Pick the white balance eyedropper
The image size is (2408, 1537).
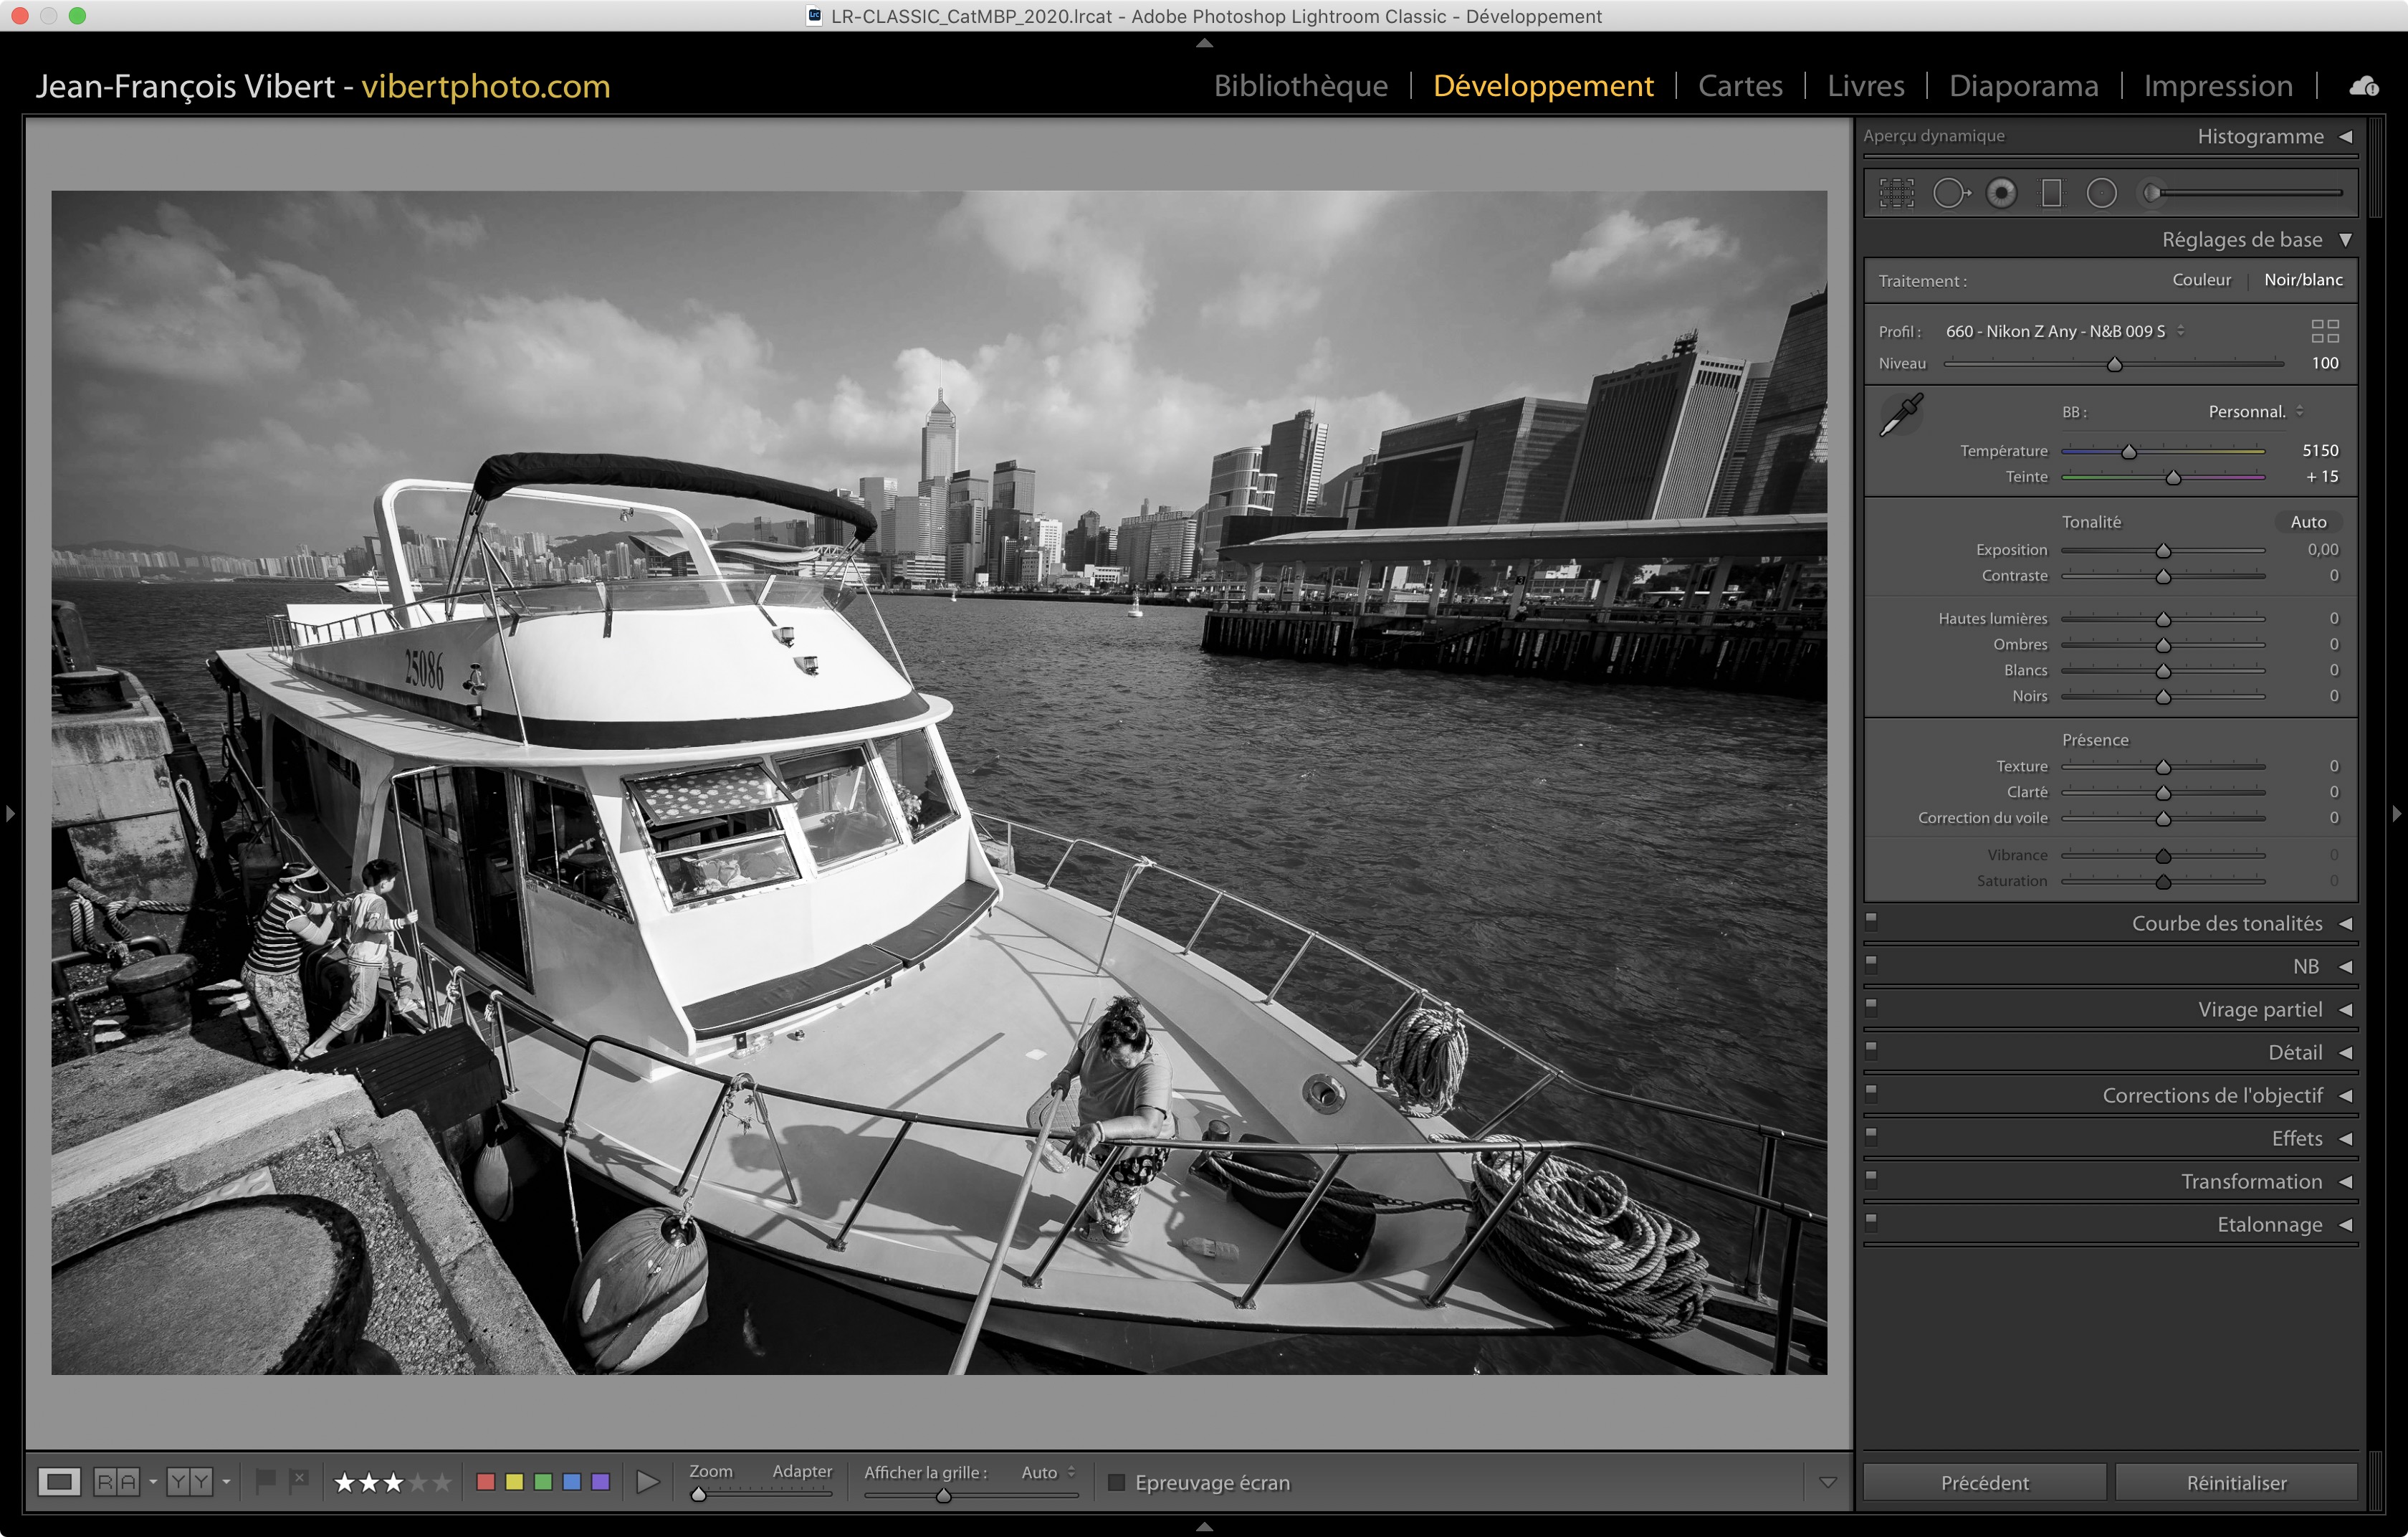coord(1901,414)
